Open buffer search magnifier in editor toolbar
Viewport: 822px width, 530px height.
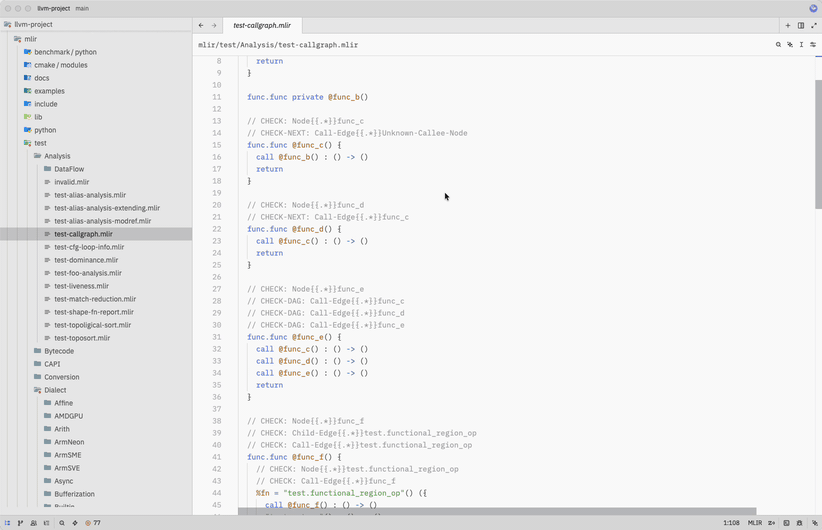pyautogui.click(x=778, y=45)
